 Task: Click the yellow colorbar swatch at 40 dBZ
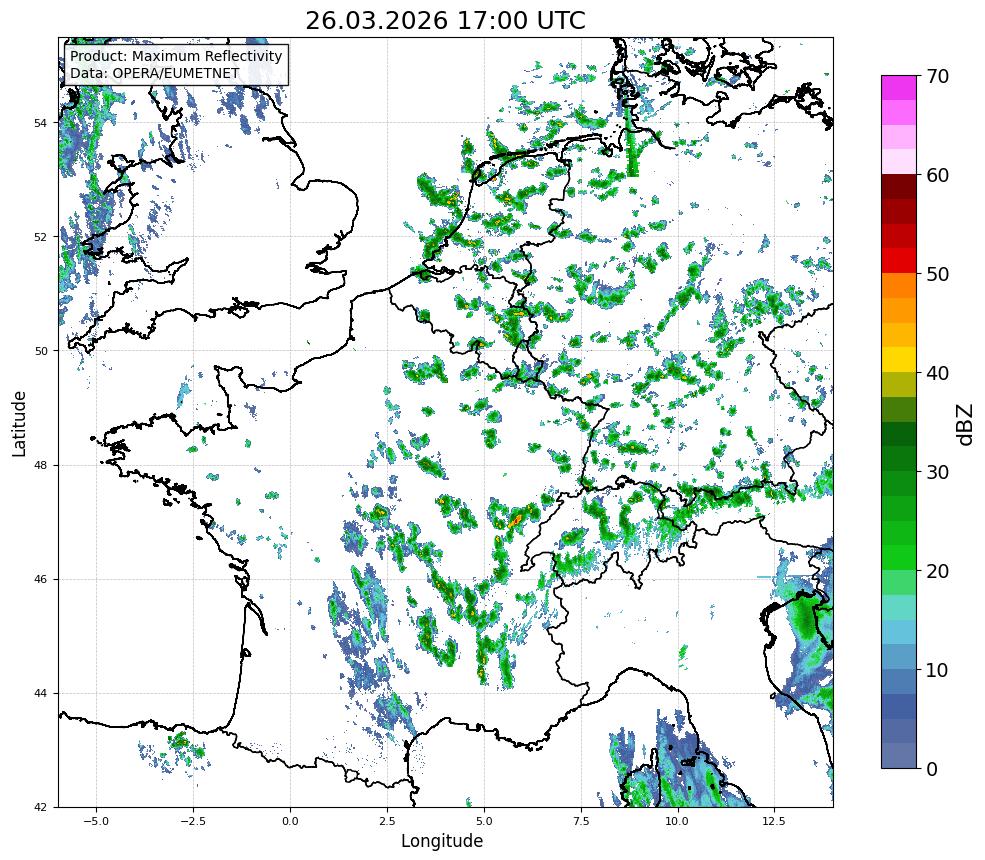(x=899, y=360)
